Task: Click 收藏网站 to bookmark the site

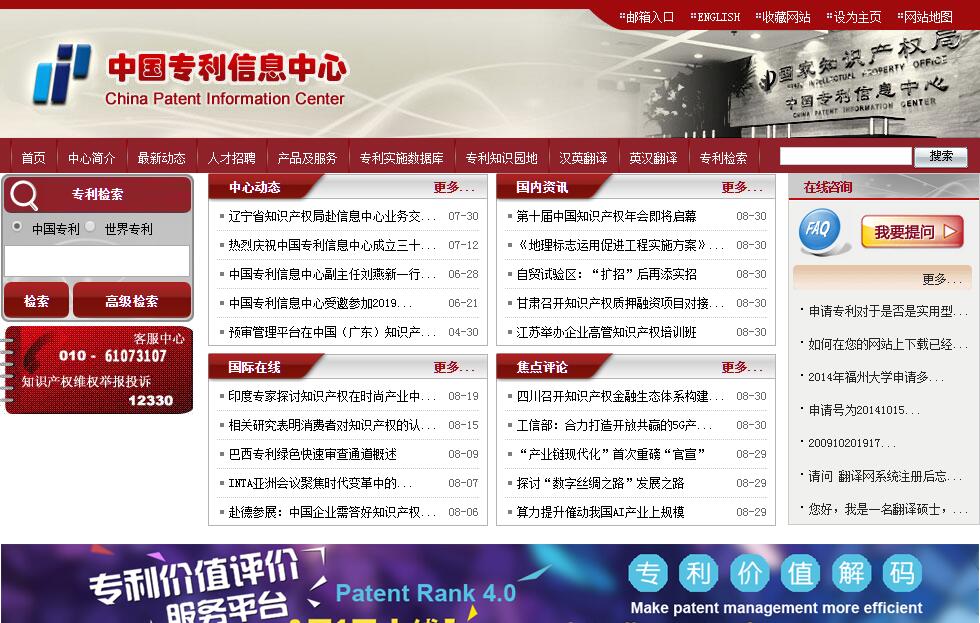Action: 786,17
